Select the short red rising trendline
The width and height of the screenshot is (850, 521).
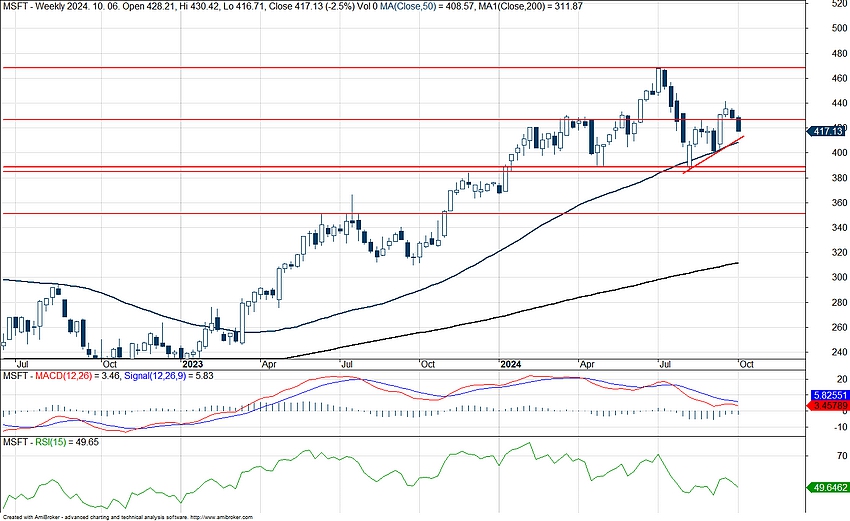(x=713, y=155)
